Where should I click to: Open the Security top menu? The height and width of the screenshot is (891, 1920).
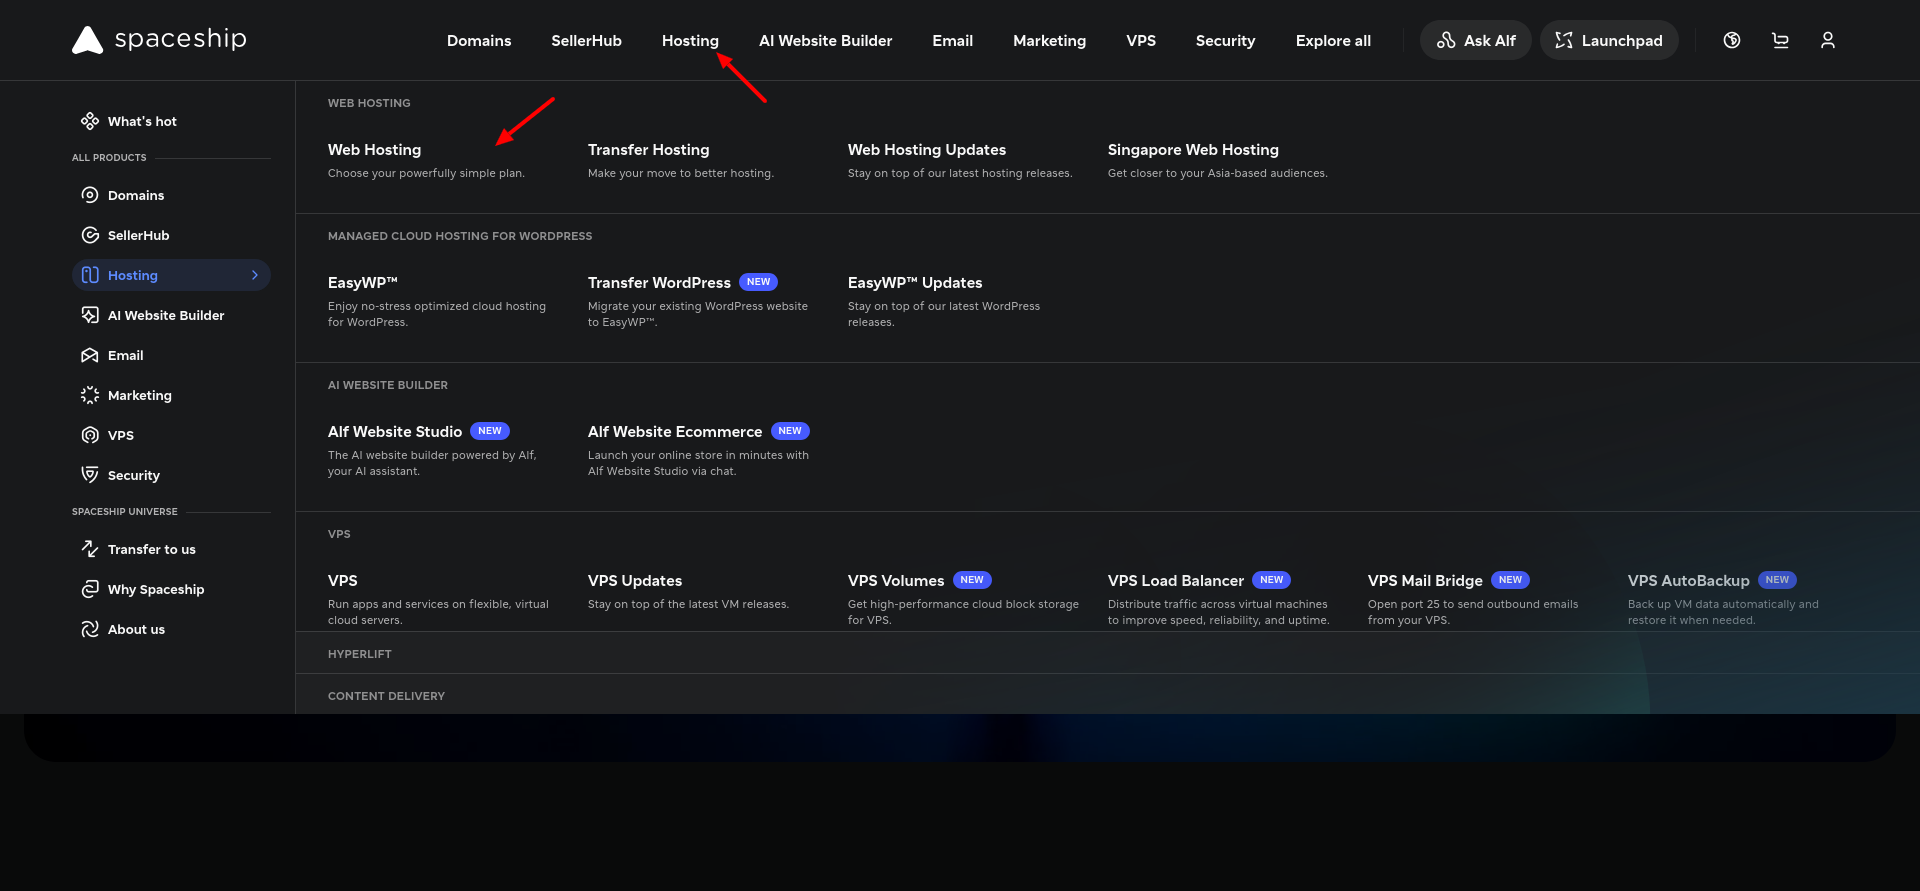[1225, 41]
